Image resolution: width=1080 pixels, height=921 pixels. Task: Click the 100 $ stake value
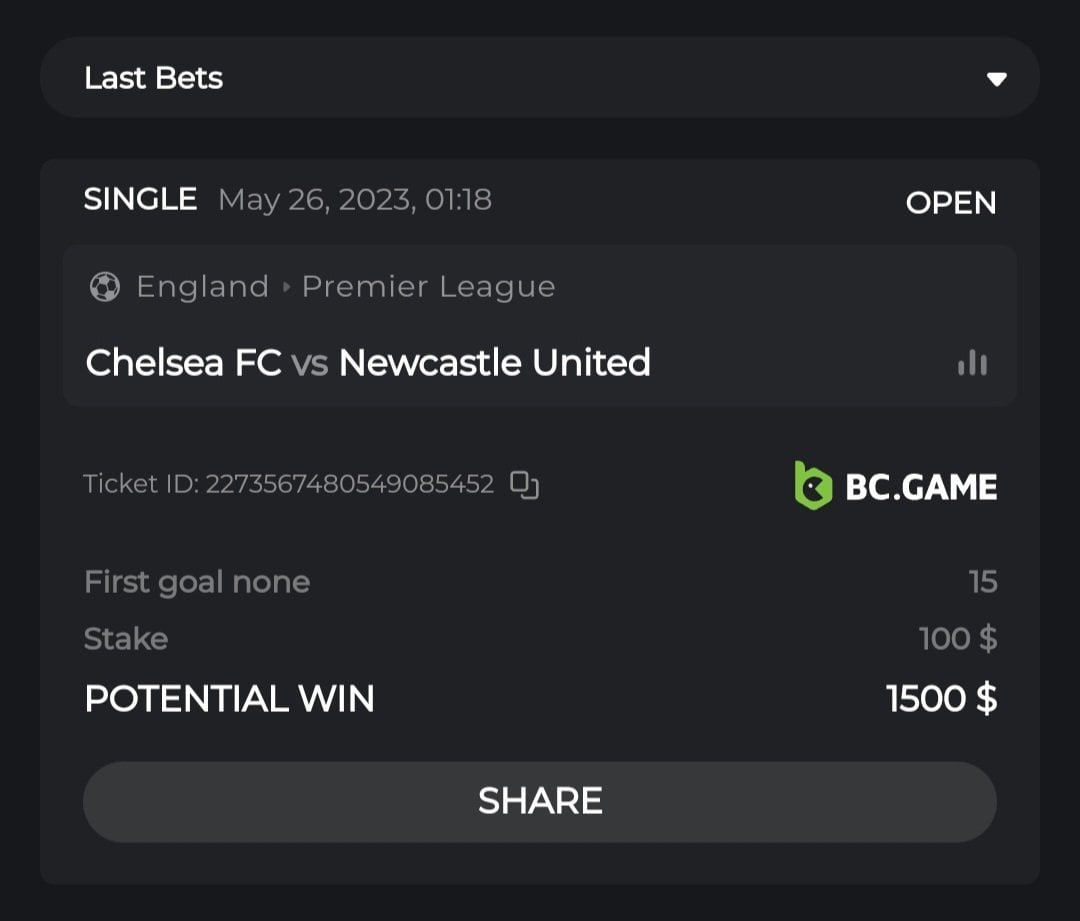(x=957, y=638)
